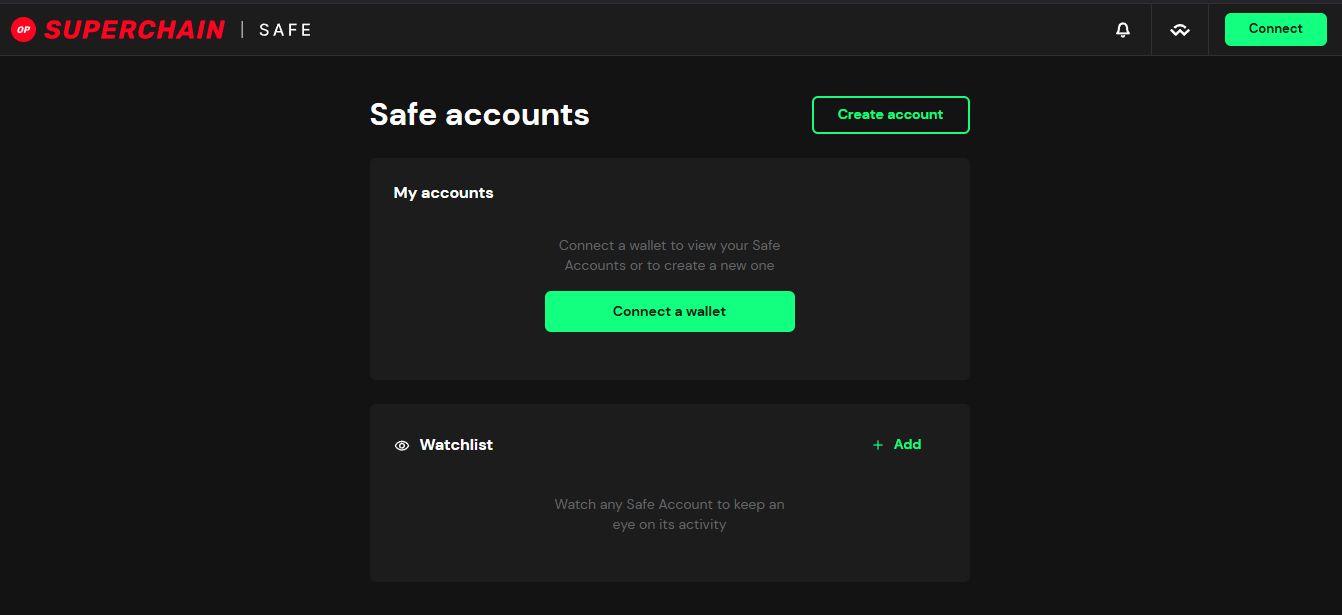1342x615 pixels.
Task: Click empty area below Connect a wallet button
Action: [x=669, y=355]
